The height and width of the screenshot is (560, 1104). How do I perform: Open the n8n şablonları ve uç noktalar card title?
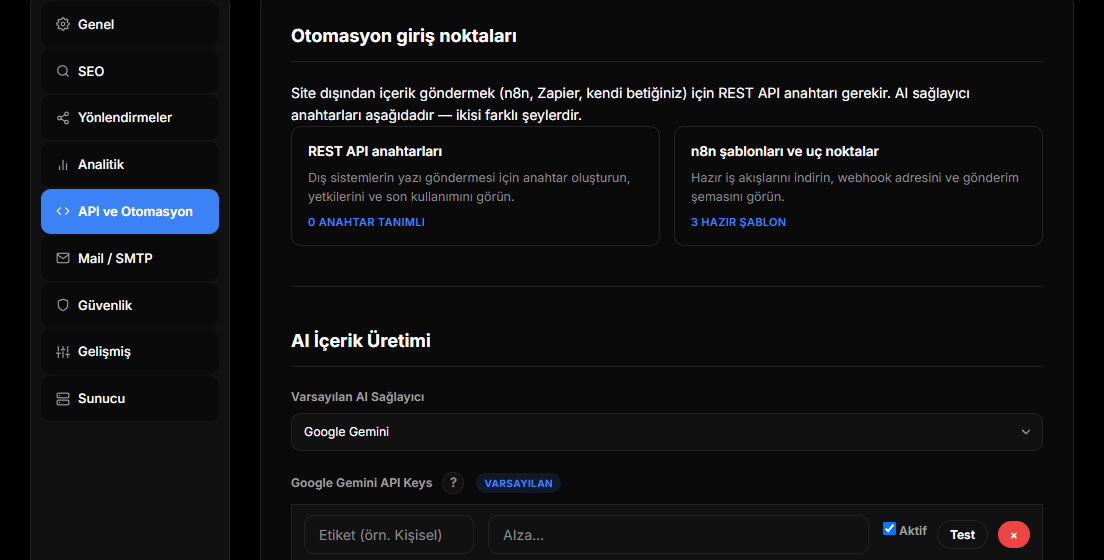pyautogui.click(x=784, y=151)
